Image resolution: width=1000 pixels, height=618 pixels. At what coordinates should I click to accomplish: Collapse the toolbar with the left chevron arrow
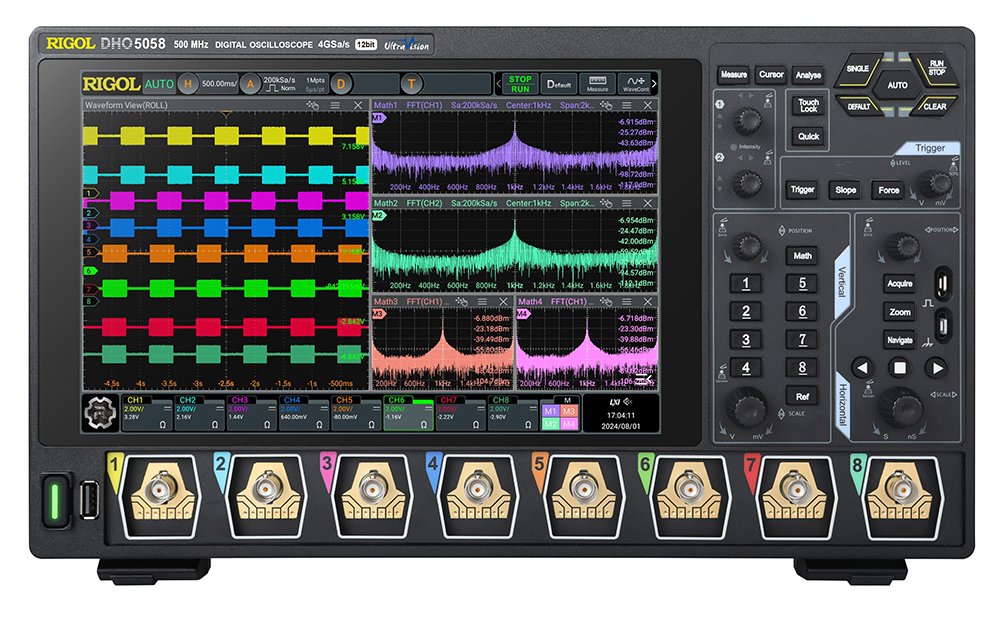click(499, 84)
